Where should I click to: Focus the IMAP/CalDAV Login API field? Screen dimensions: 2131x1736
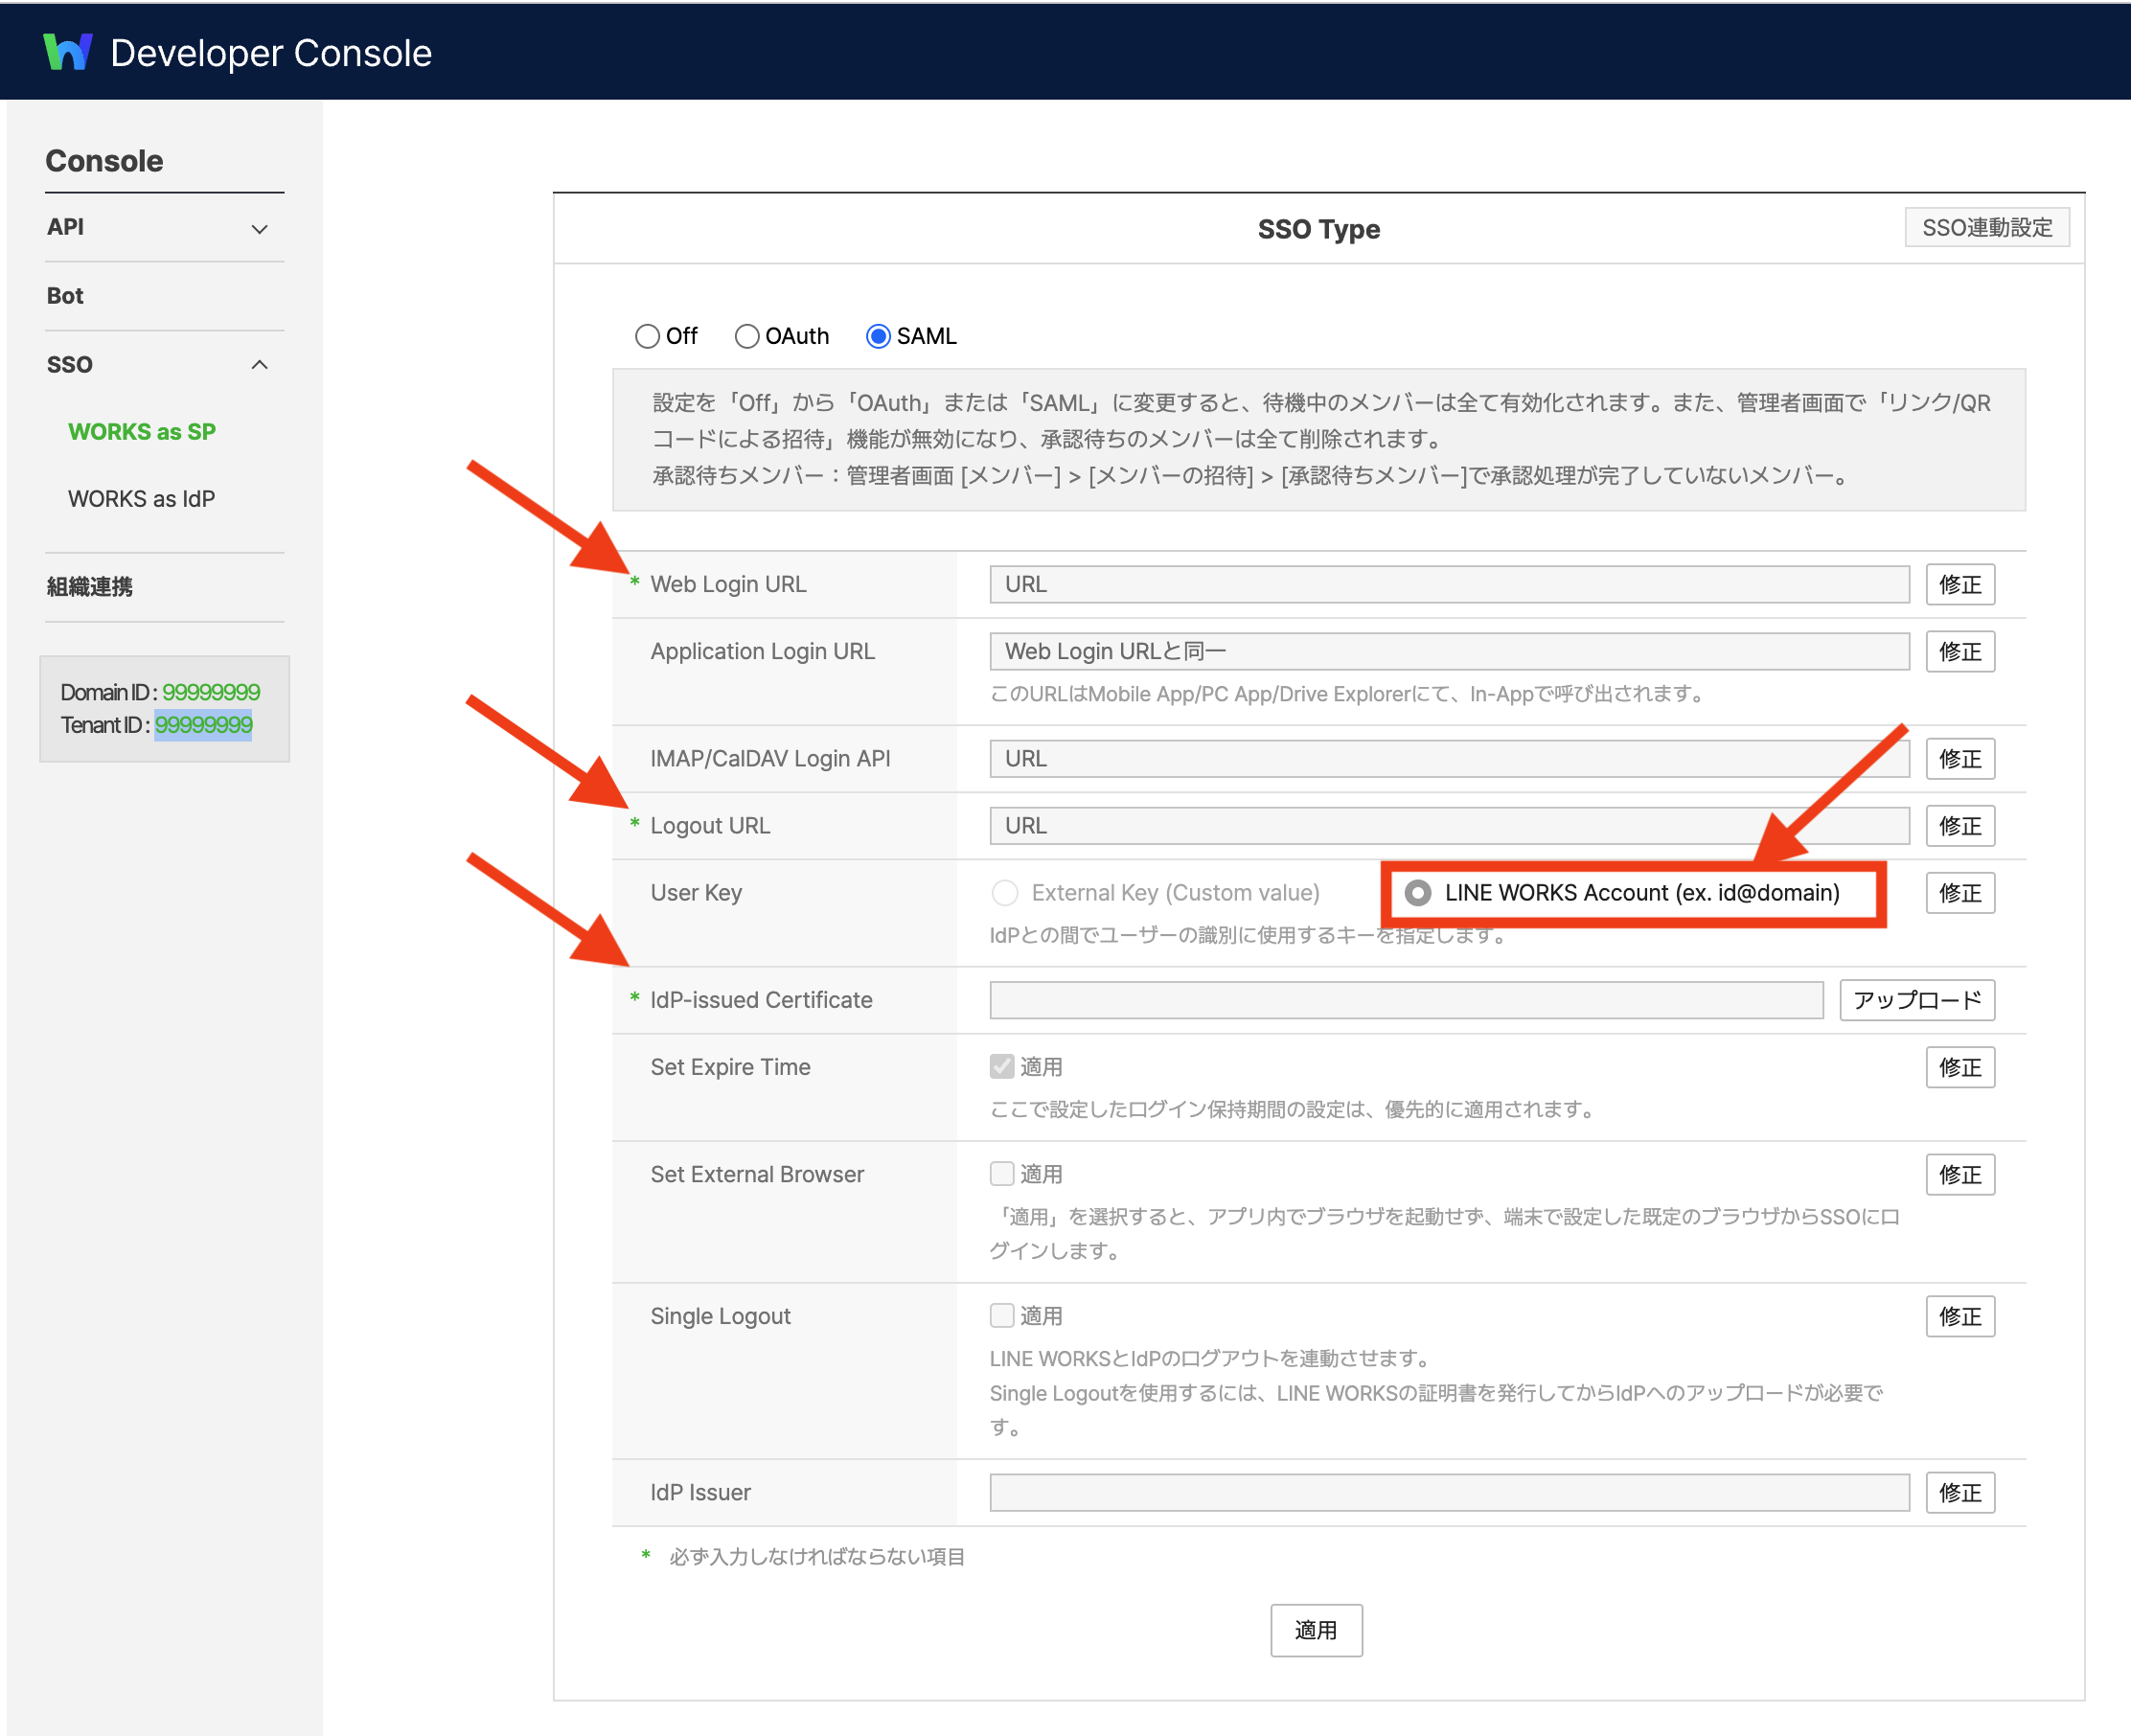click(x=1449, y=759)
